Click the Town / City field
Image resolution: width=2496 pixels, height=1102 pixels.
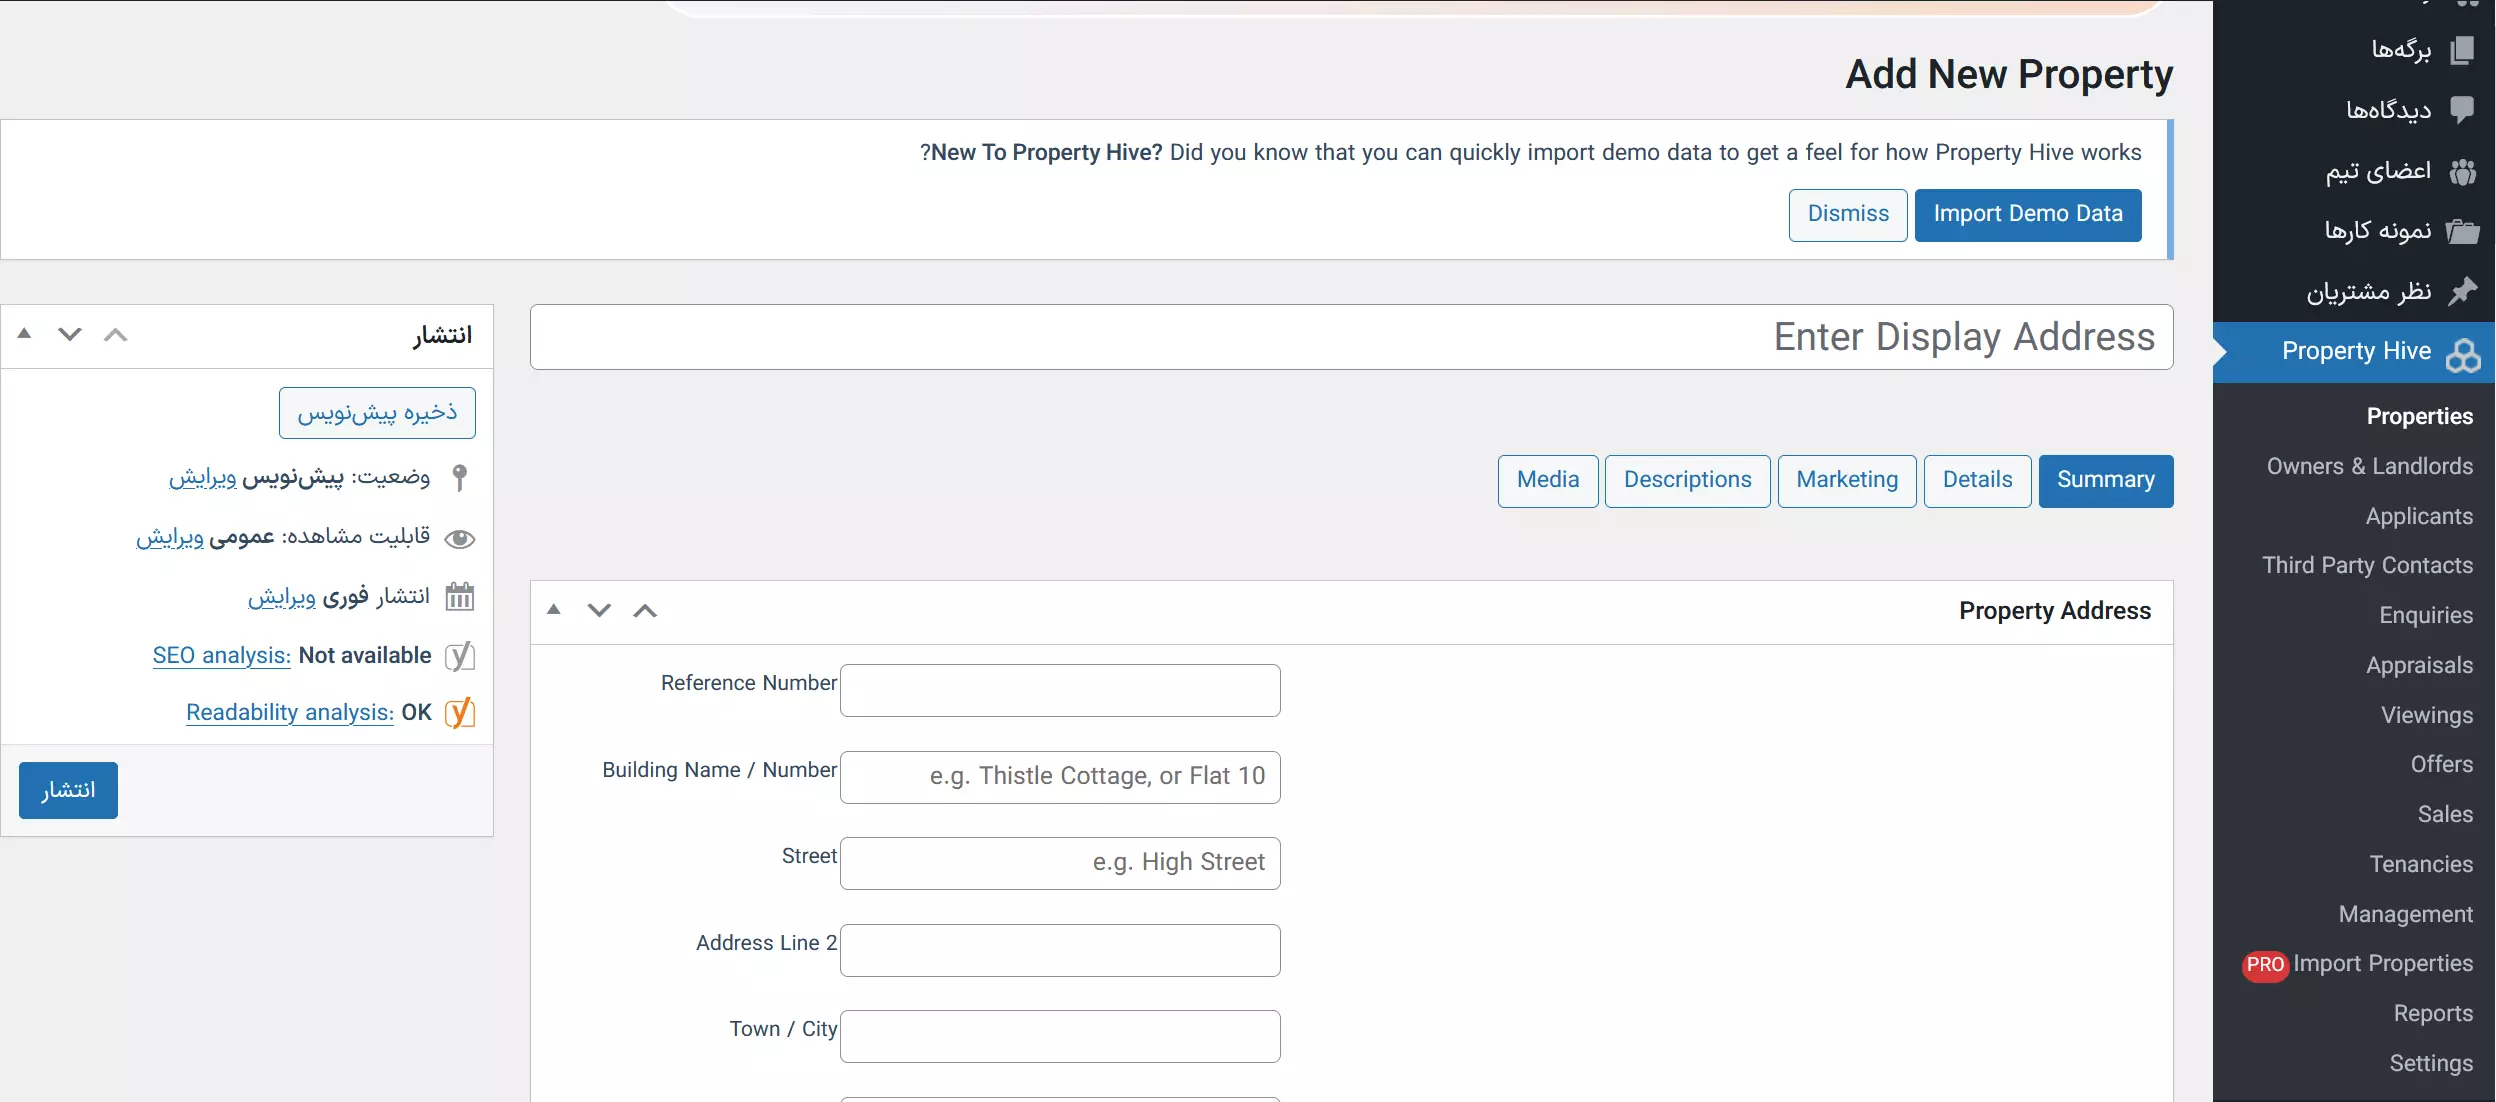tap(1060, 1036)
